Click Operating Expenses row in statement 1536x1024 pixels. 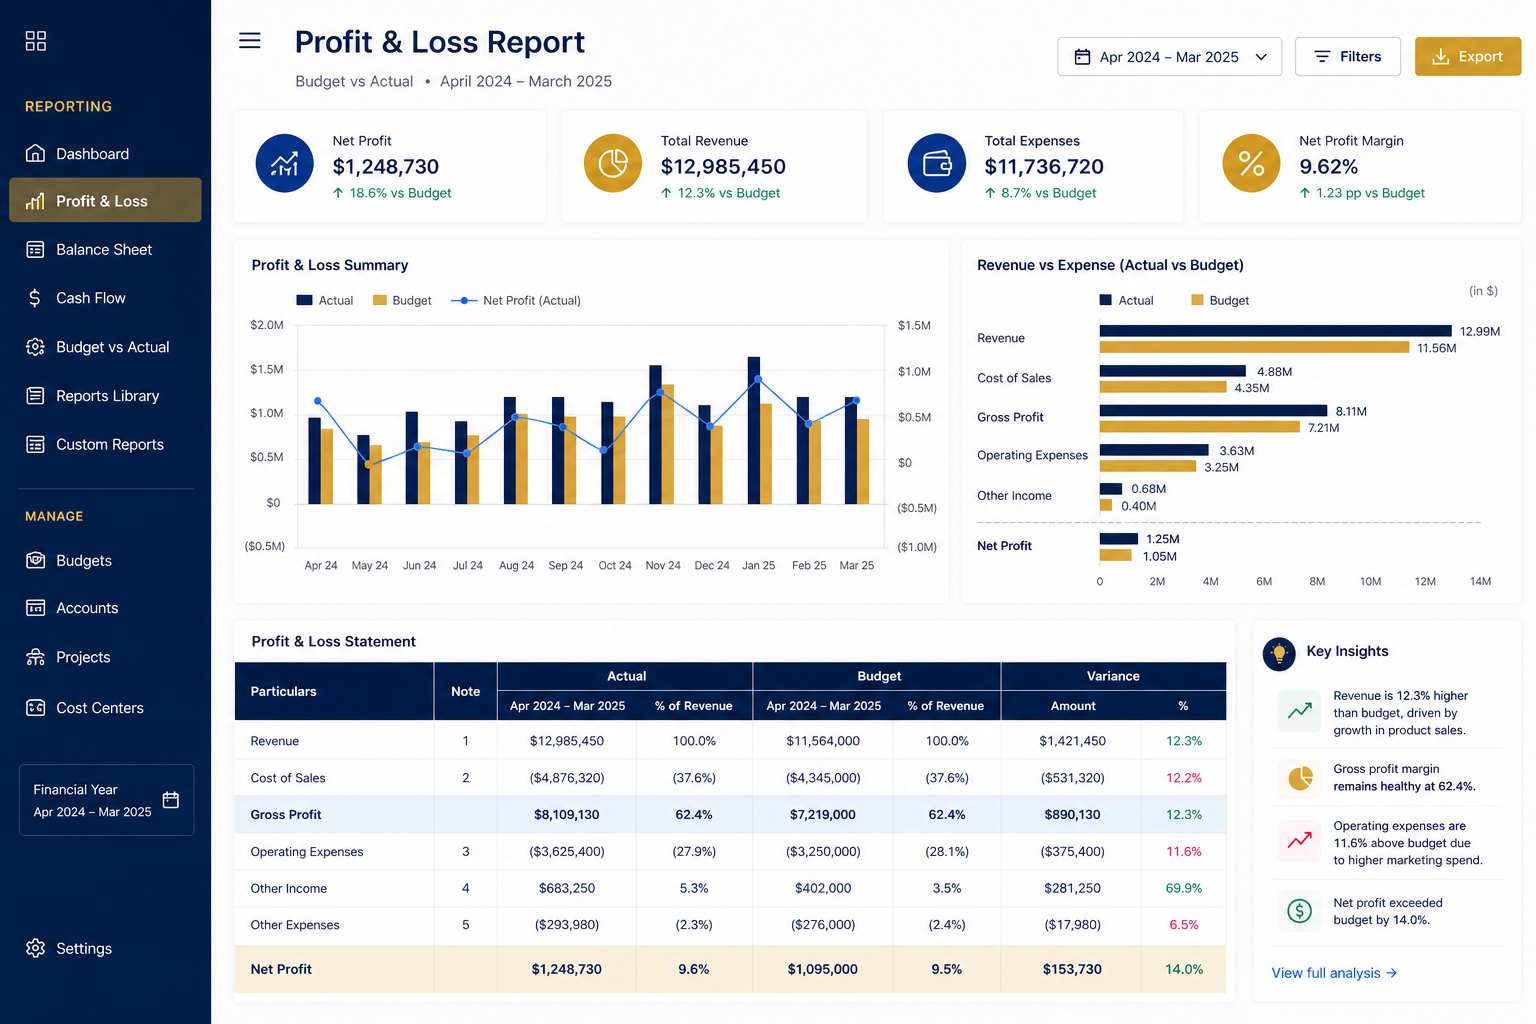730,851
